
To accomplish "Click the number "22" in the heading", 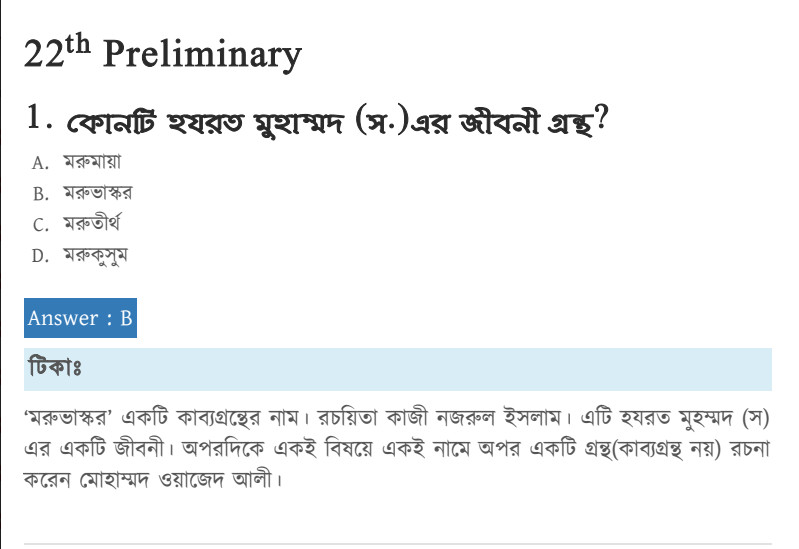I will click(45, 55).
